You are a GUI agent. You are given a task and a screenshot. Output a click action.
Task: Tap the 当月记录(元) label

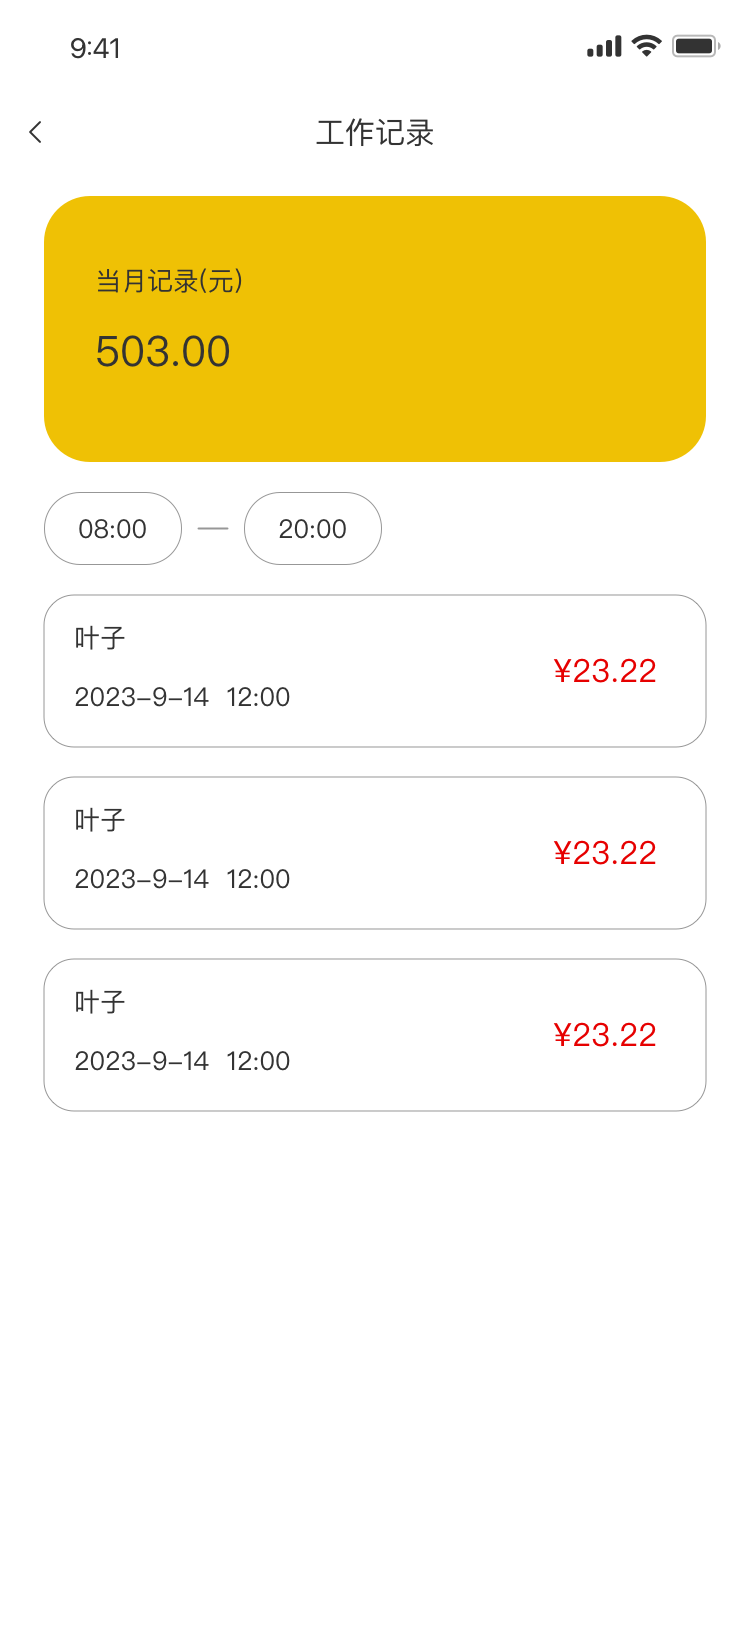click(x=169, y=281)
